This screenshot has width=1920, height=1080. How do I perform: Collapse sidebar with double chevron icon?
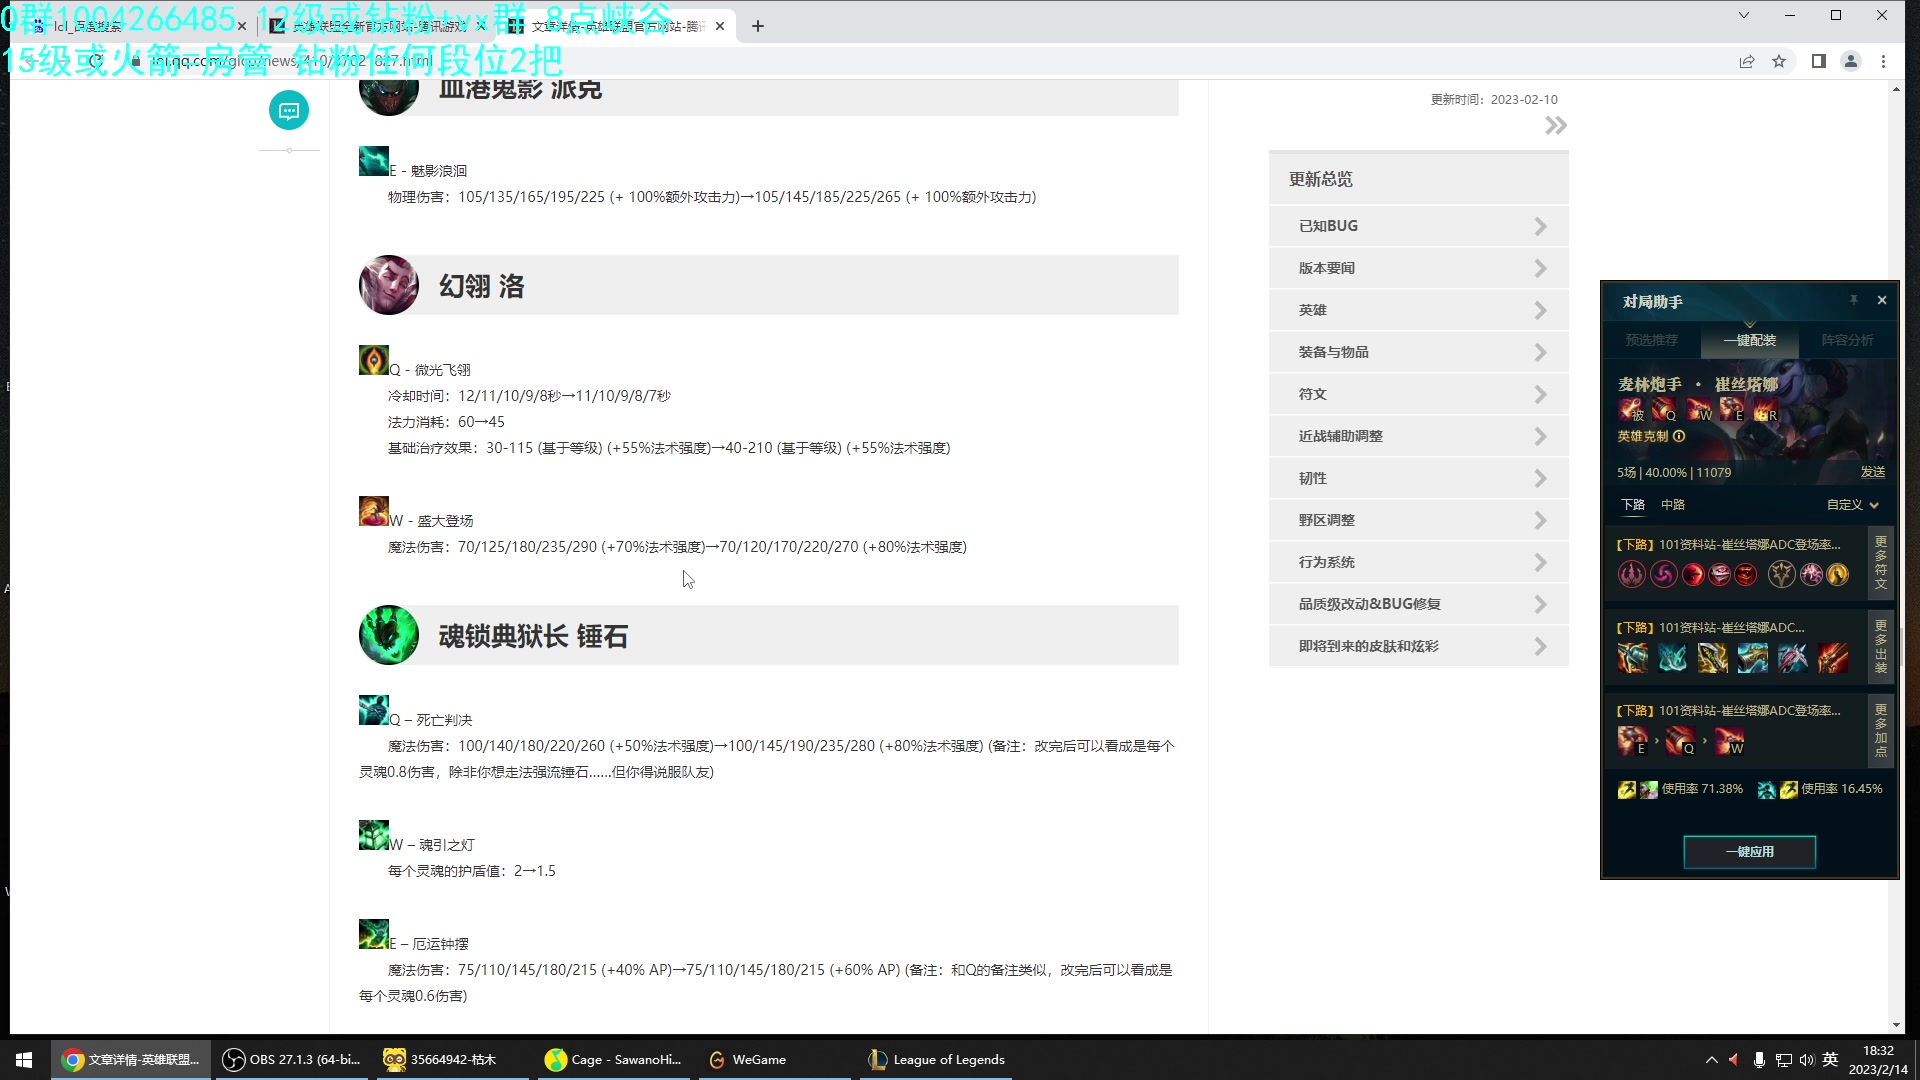click(x=1555, y=126)
